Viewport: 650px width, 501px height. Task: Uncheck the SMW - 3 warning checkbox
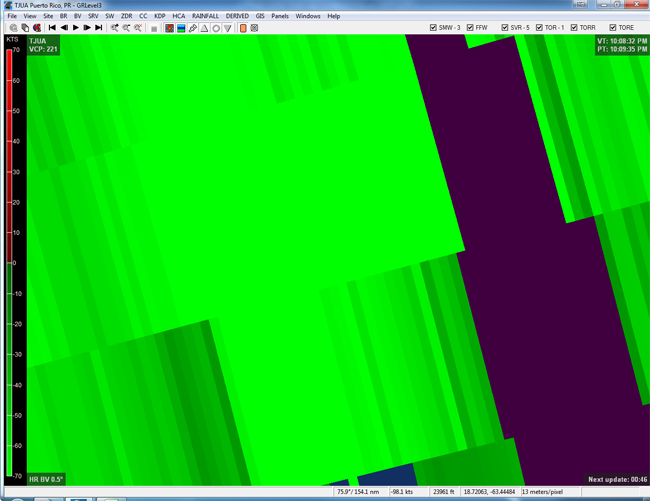click(433, 28)
